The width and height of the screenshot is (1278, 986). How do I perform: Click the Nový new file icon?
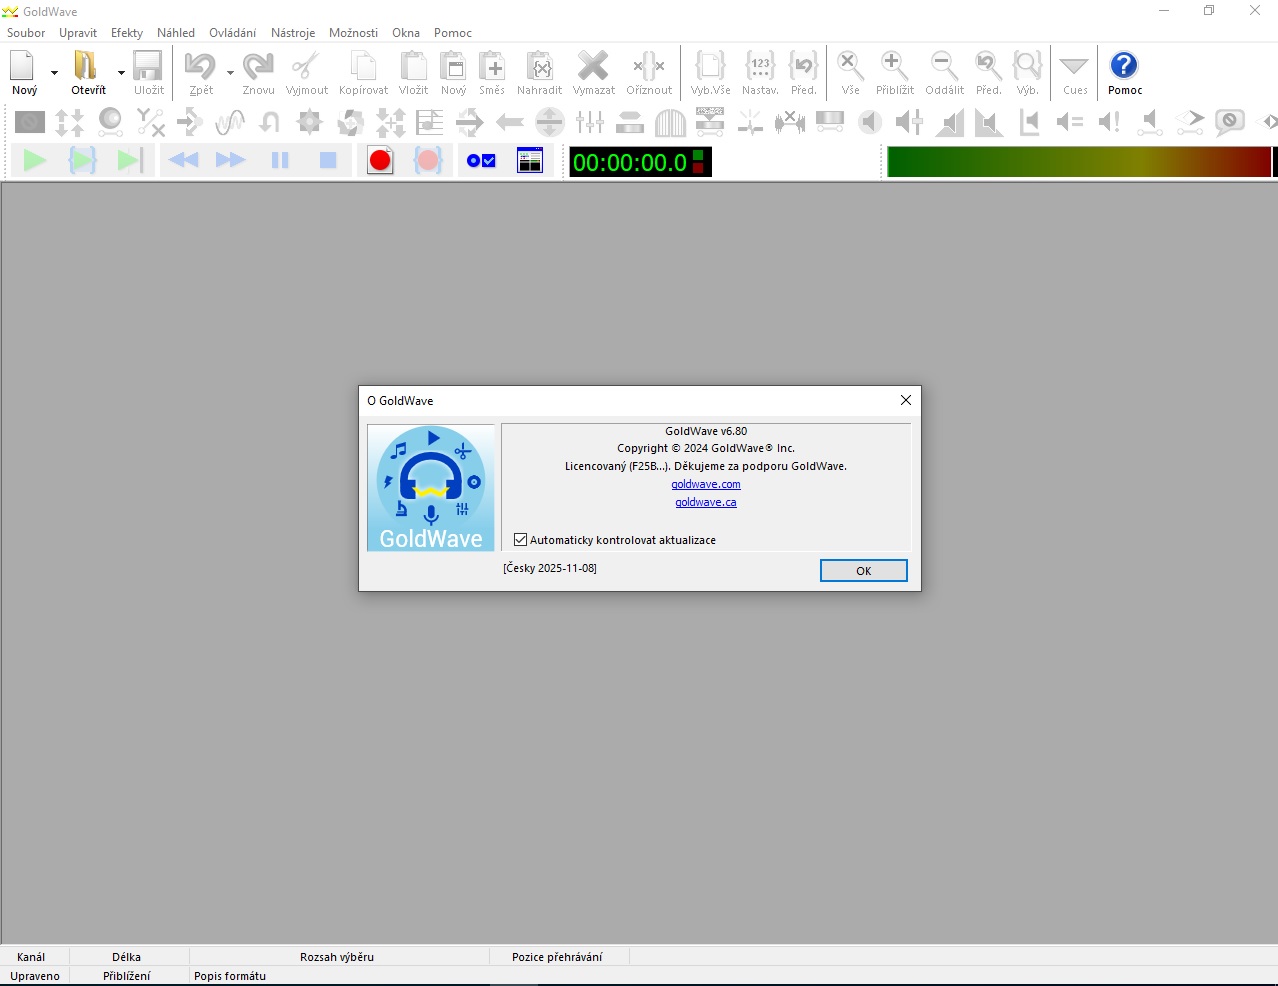23,67
